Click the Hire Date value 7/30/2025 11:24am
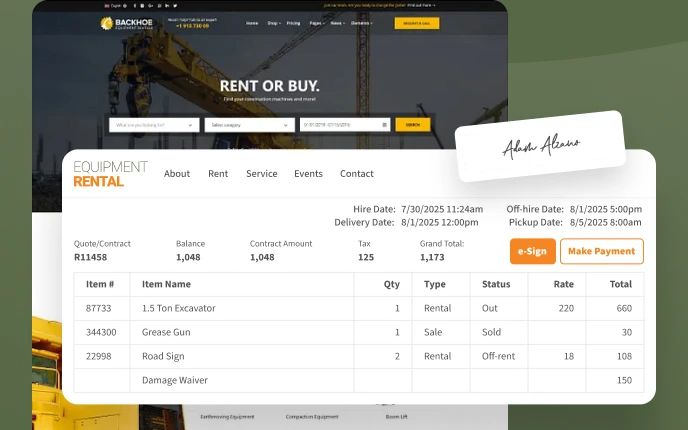688x430 pixels. point(442,209)
